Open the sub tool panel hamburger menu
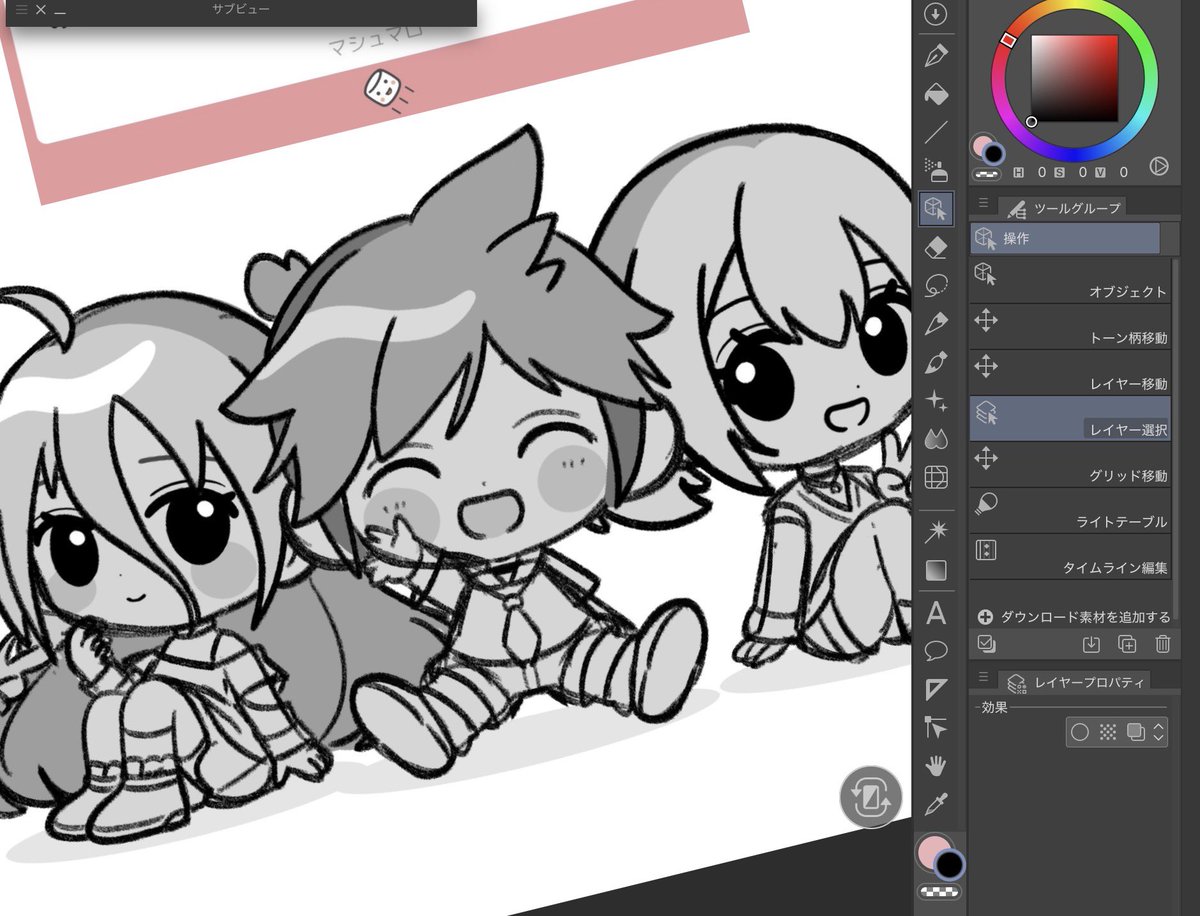 tap(983, 202)
